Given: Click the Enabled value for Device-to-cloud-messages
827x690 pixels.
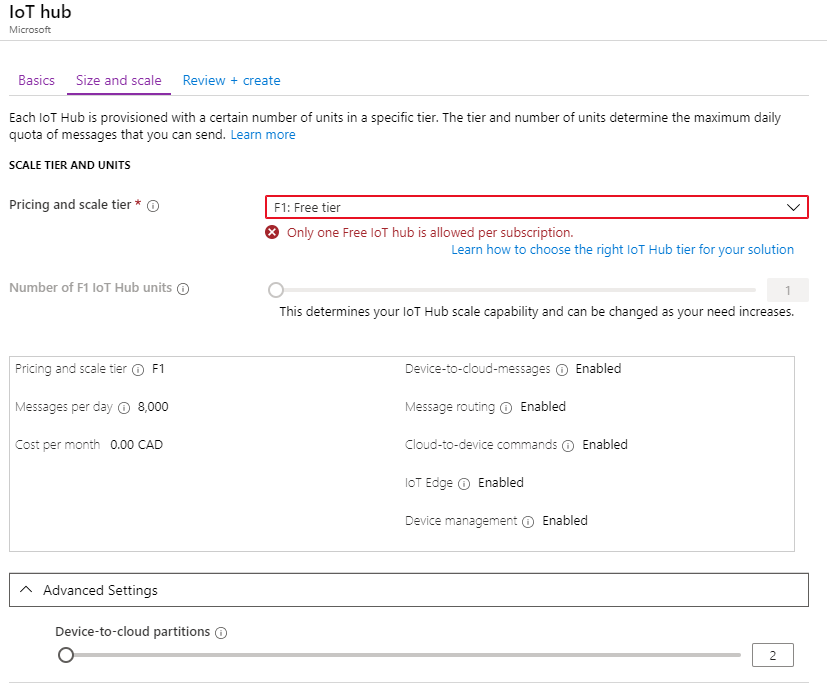Looking at the screenshot, I should [x=598, y=369].
